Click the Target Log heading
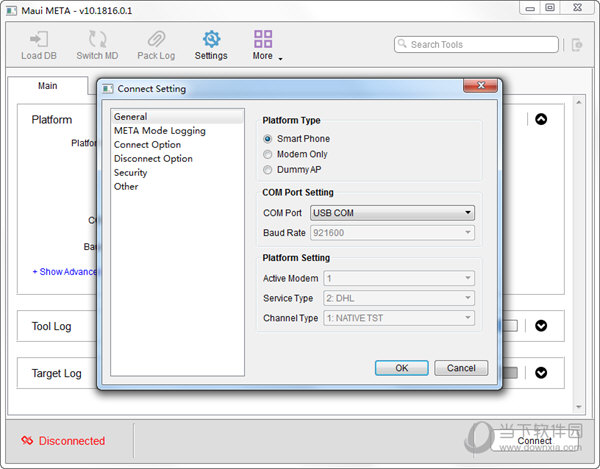Screen dimensions: 600x469 tap(57, 373)
